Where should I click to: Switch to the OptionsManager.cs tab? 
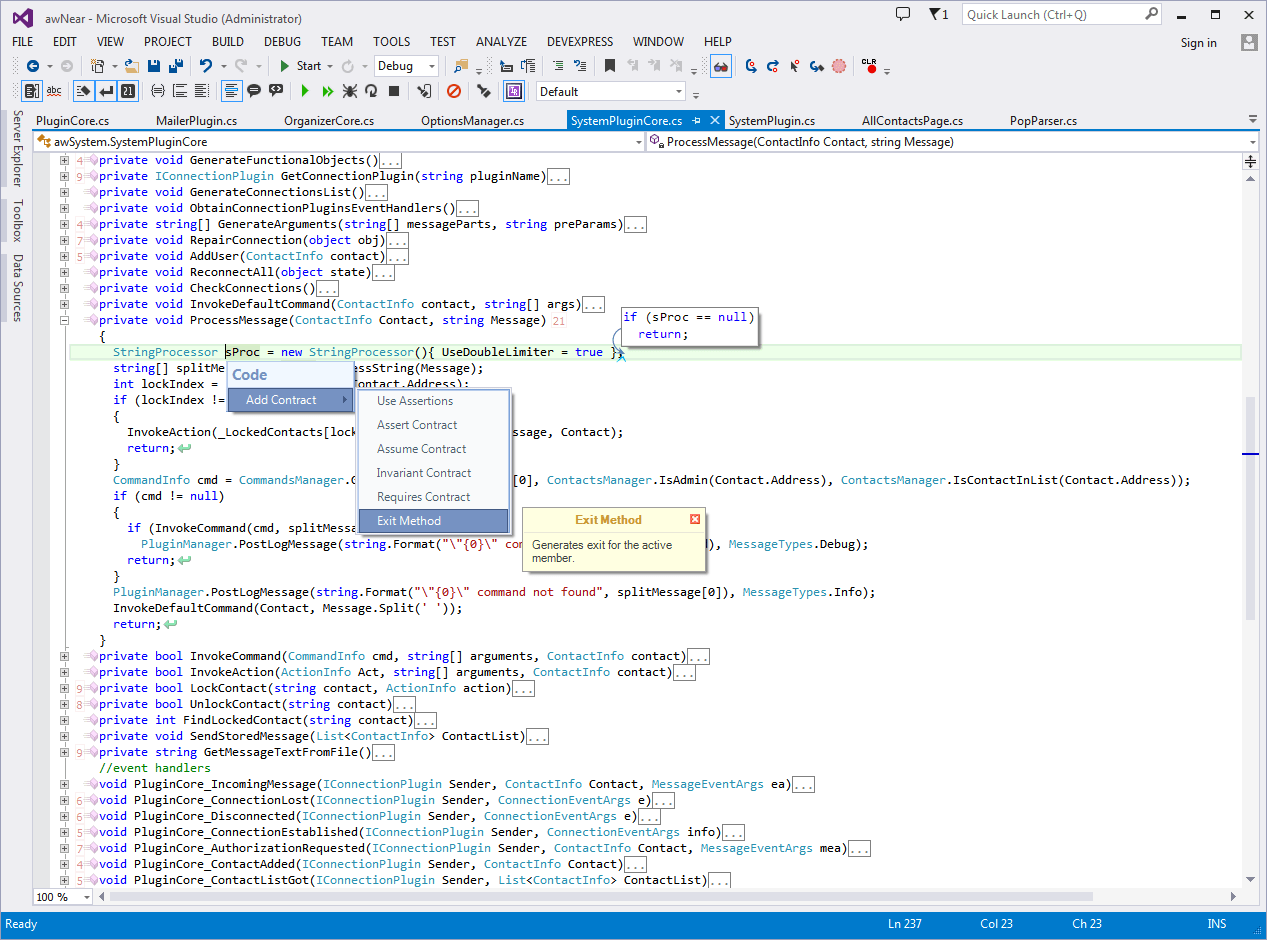472,121
